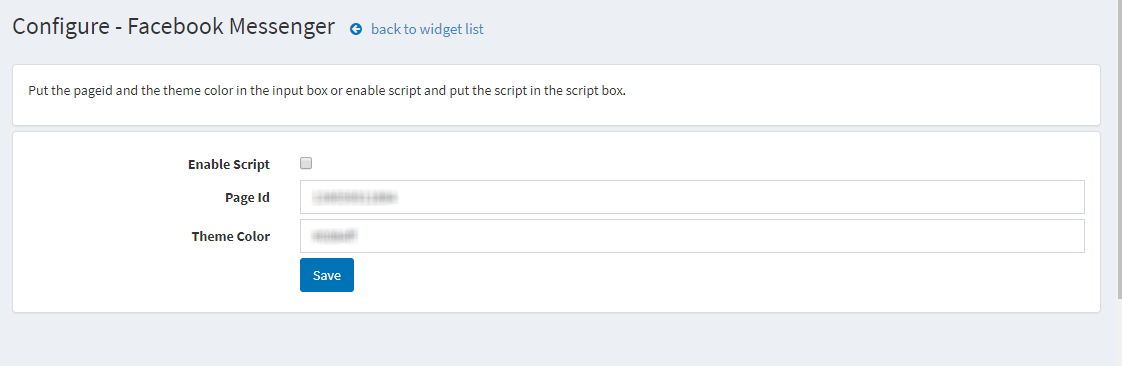Click the 'Enable Script' label text
1122x366 pixels.
(x=229, y=165)
